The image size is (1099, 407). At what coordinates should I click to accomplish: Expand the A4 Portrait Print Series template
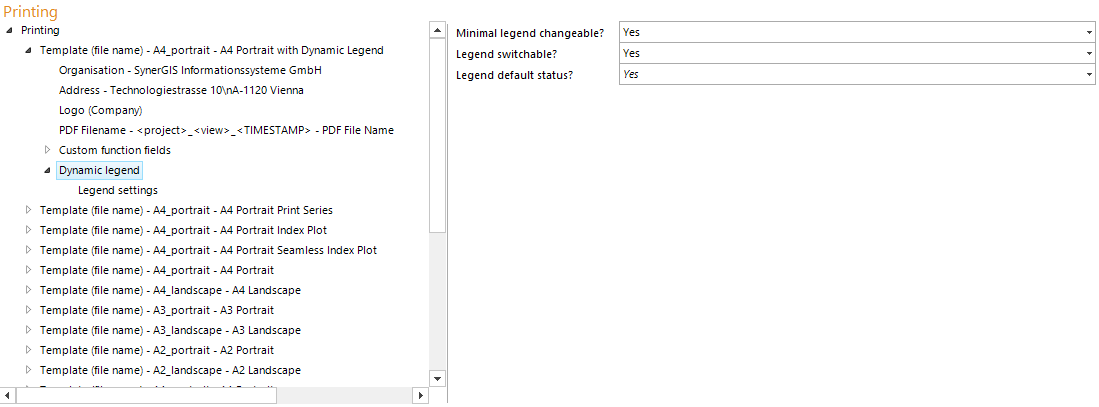28,210
